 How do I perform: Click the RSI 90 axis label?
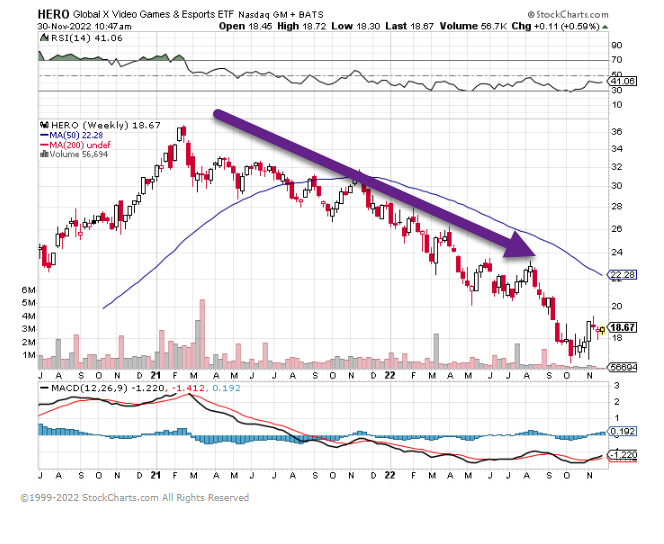point(617,45)
